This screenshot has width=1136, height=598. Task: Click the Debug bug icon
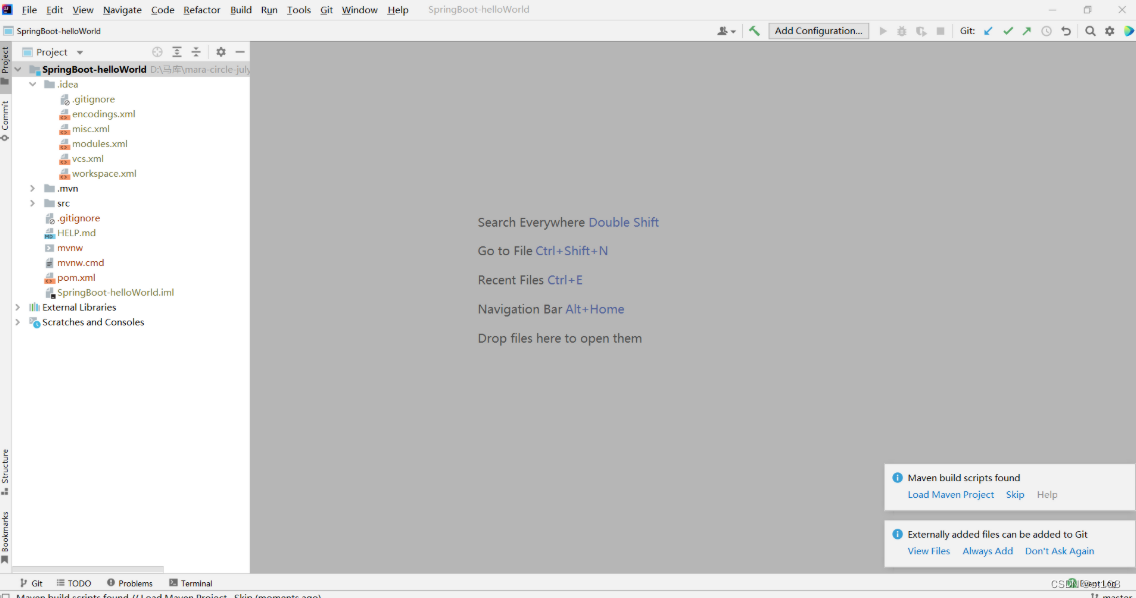pyautogui.click(x=902, y=31)
